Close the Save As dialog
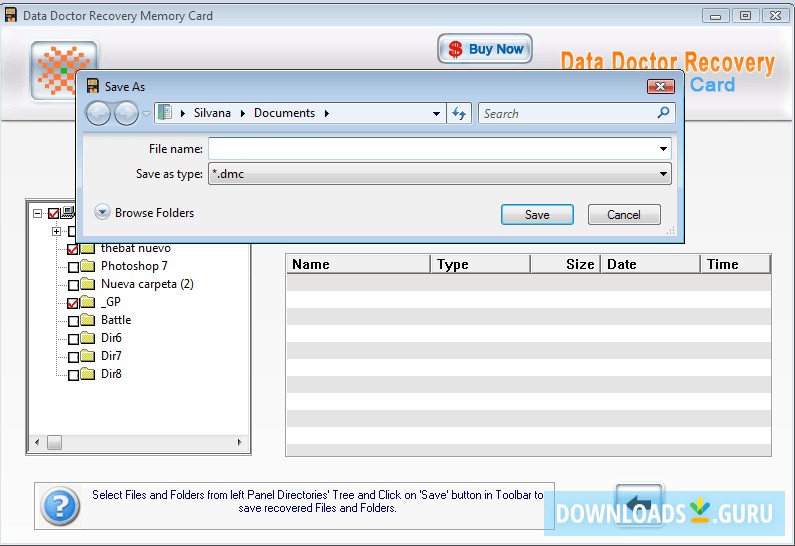The width and height of the screenshot is (795, 546). [660, 87]
